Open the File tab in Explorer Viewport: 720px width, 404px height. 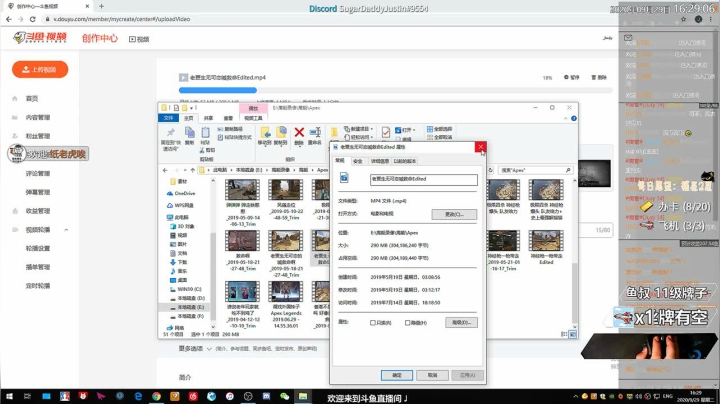(x=168, y=118)
